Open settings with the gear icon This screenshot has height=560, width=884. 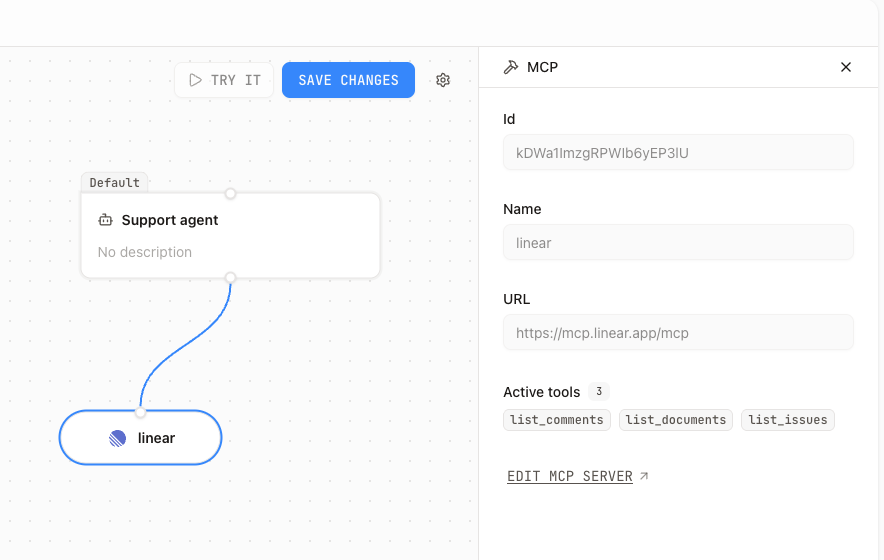click(x=443, y=80)
